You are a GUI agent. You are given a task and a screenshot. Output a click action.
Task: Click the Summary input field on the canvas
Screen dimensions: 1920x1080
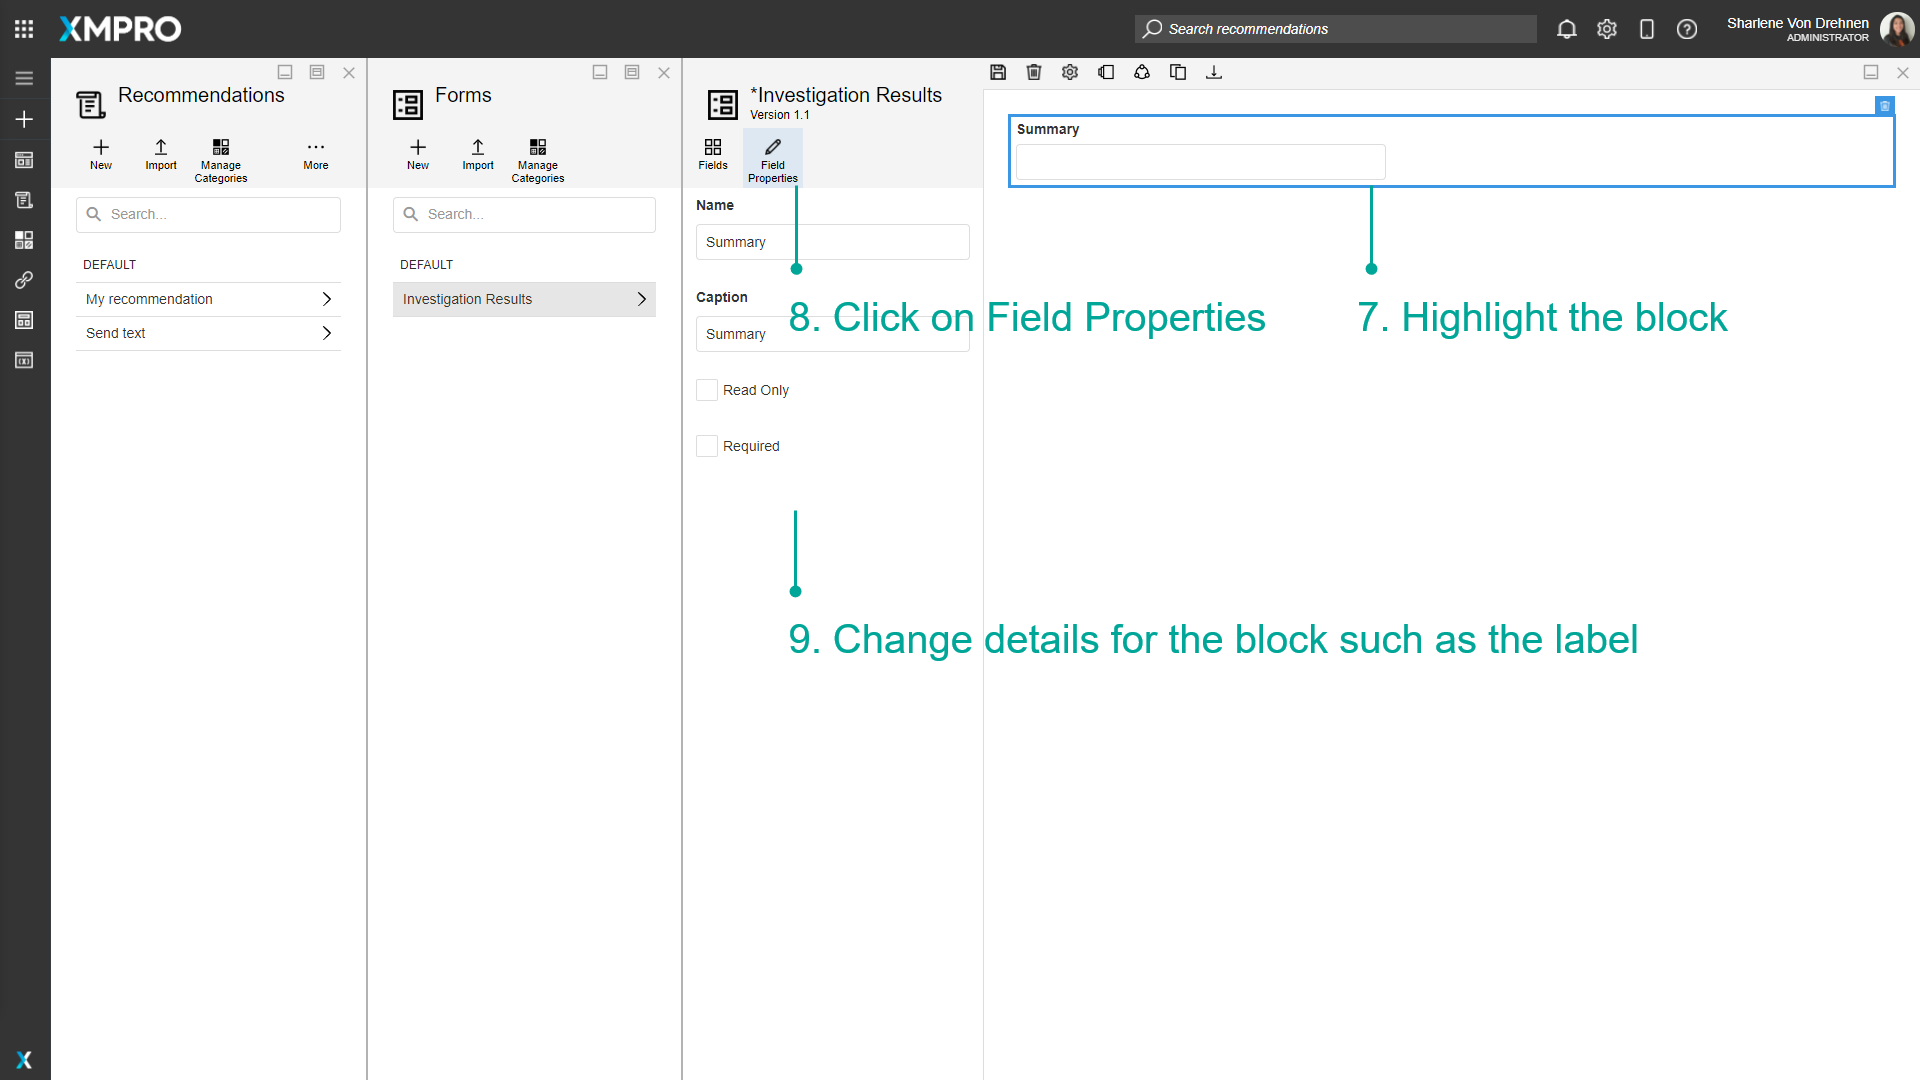click(x=1200, y=162)
